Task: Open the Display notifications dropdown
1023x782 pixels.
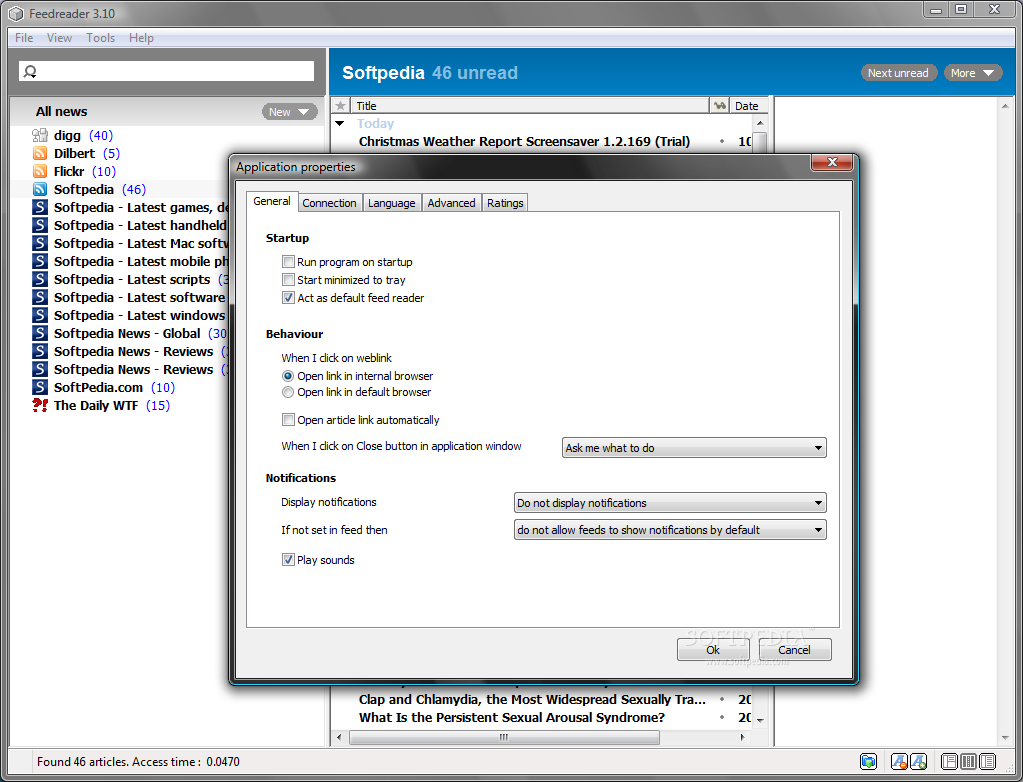Action: coord(670,503)
